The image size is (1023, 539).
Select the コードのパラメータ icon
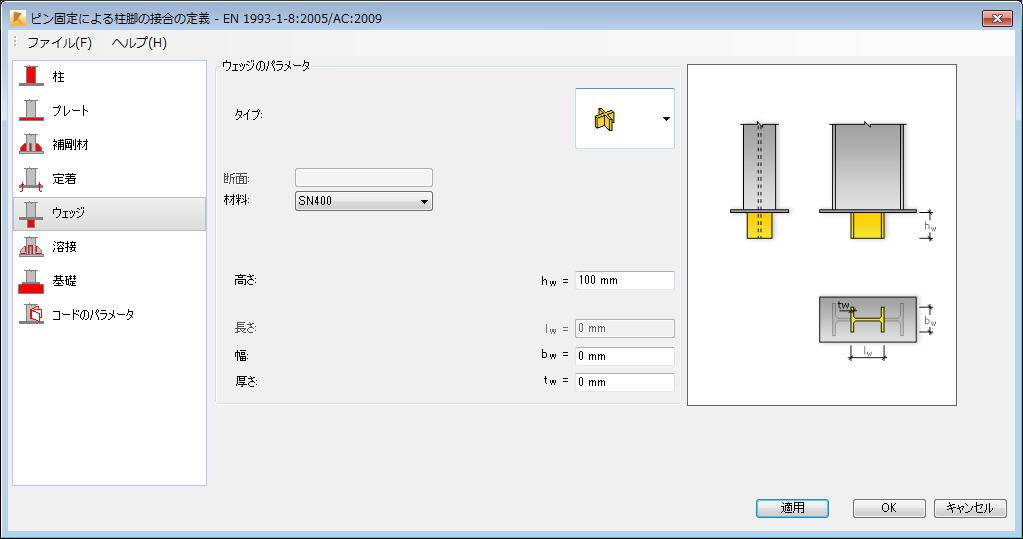tap(31, 315)
